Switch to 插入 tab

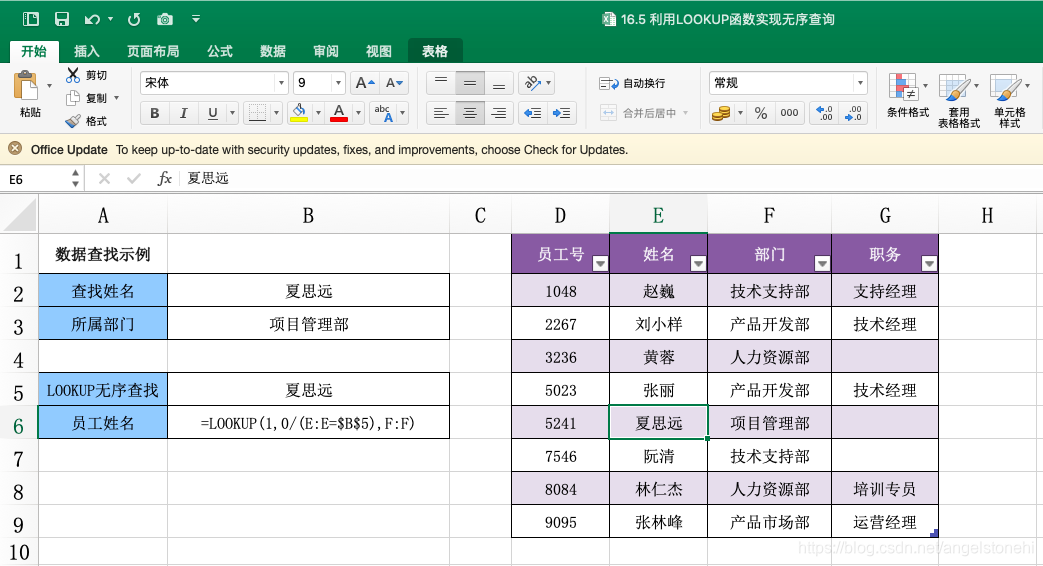pos(86,51)
